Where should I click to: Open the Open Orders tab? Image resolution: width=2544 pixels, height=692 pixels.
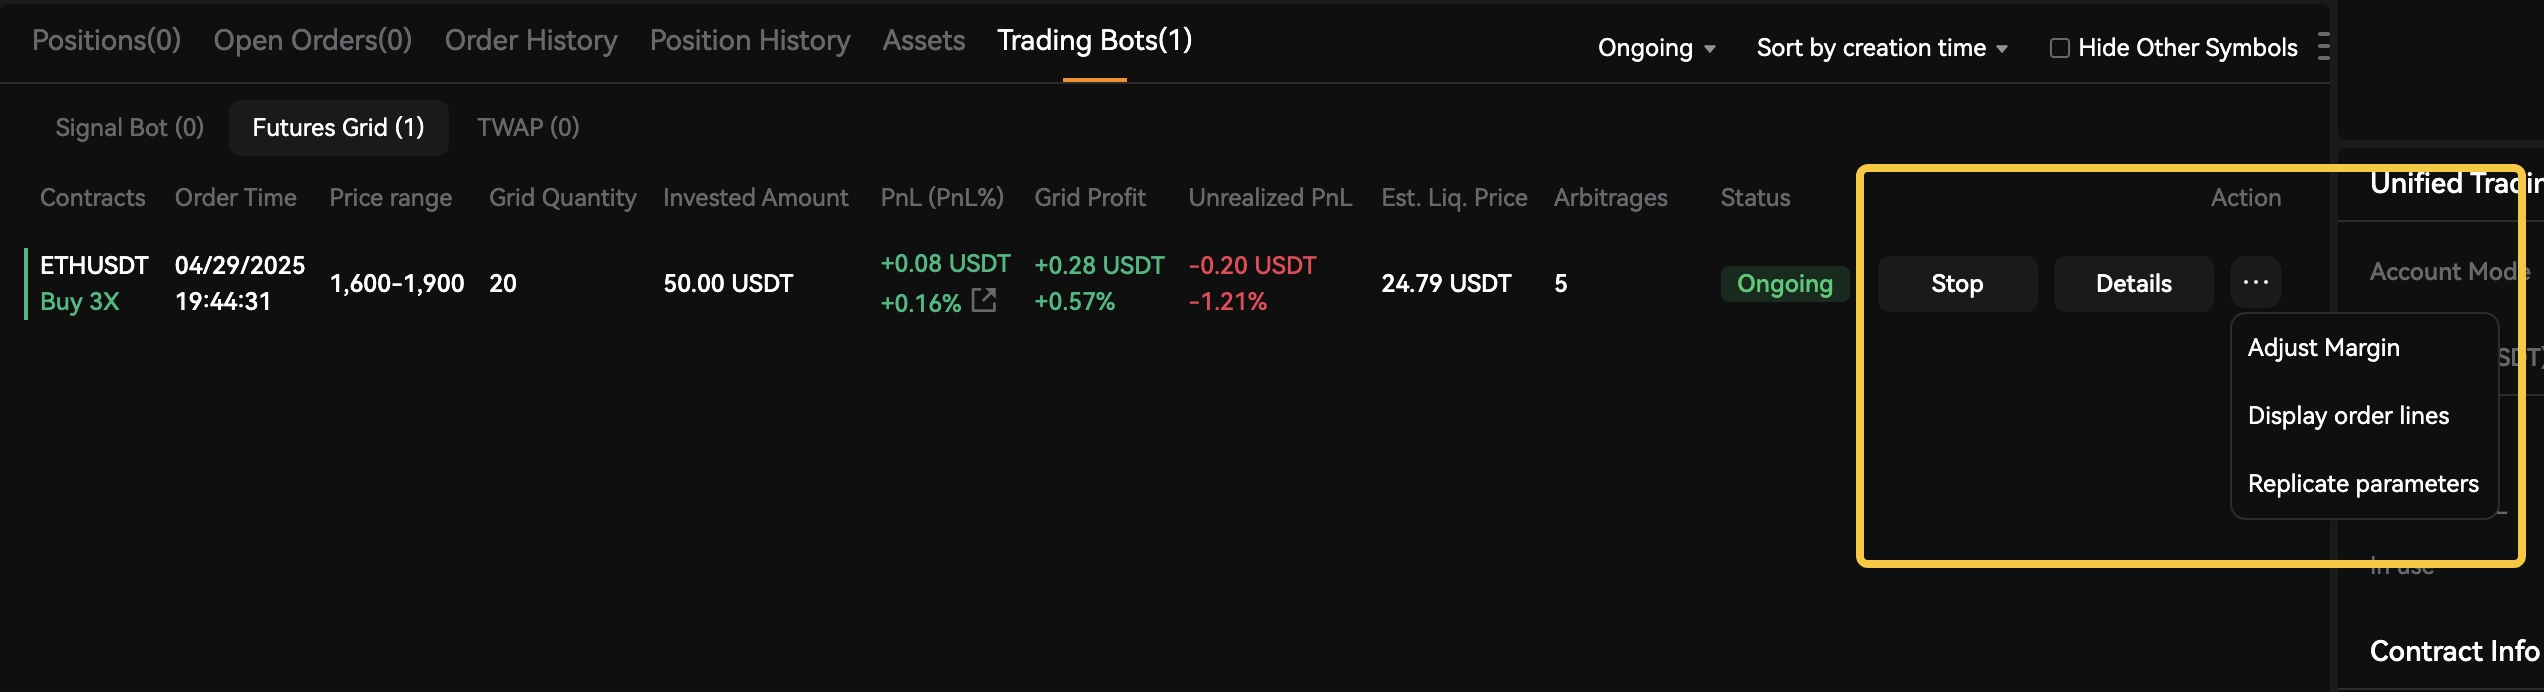click(x=313, y=40)
